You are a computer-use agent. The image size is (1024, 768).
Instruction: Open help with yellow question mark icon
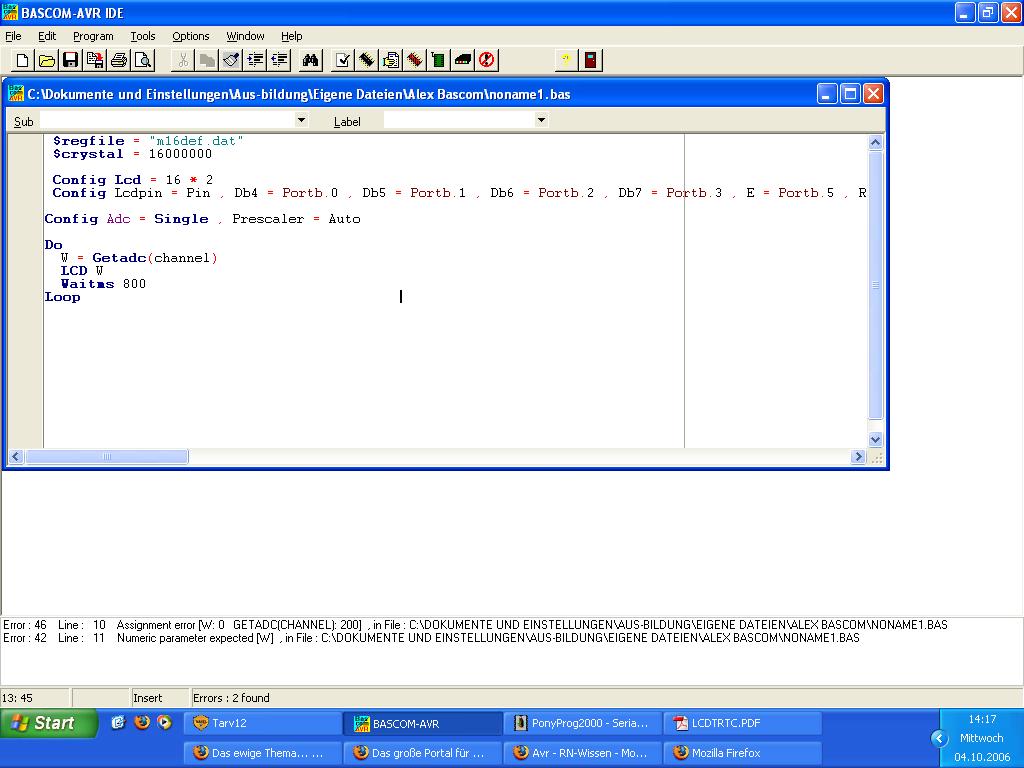coord(566,61)
